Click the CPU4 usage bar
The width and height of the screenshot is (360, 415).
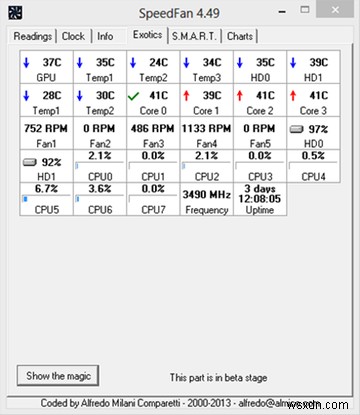tap(313, 165)
